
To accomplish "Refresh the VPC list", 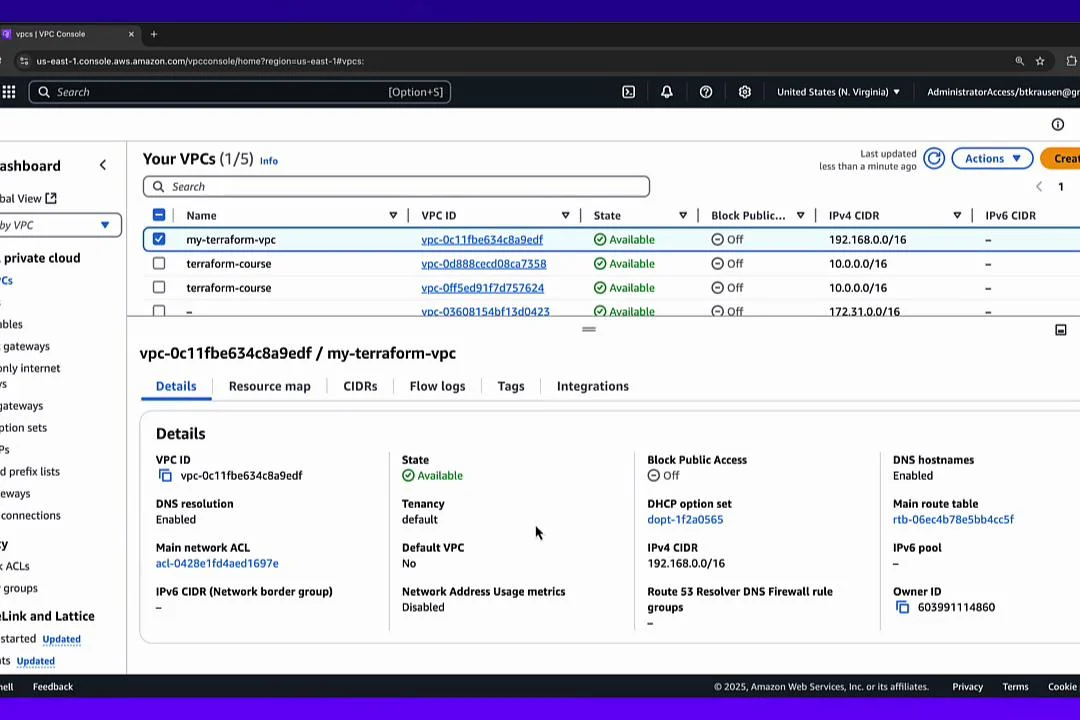I will (934, 158).
